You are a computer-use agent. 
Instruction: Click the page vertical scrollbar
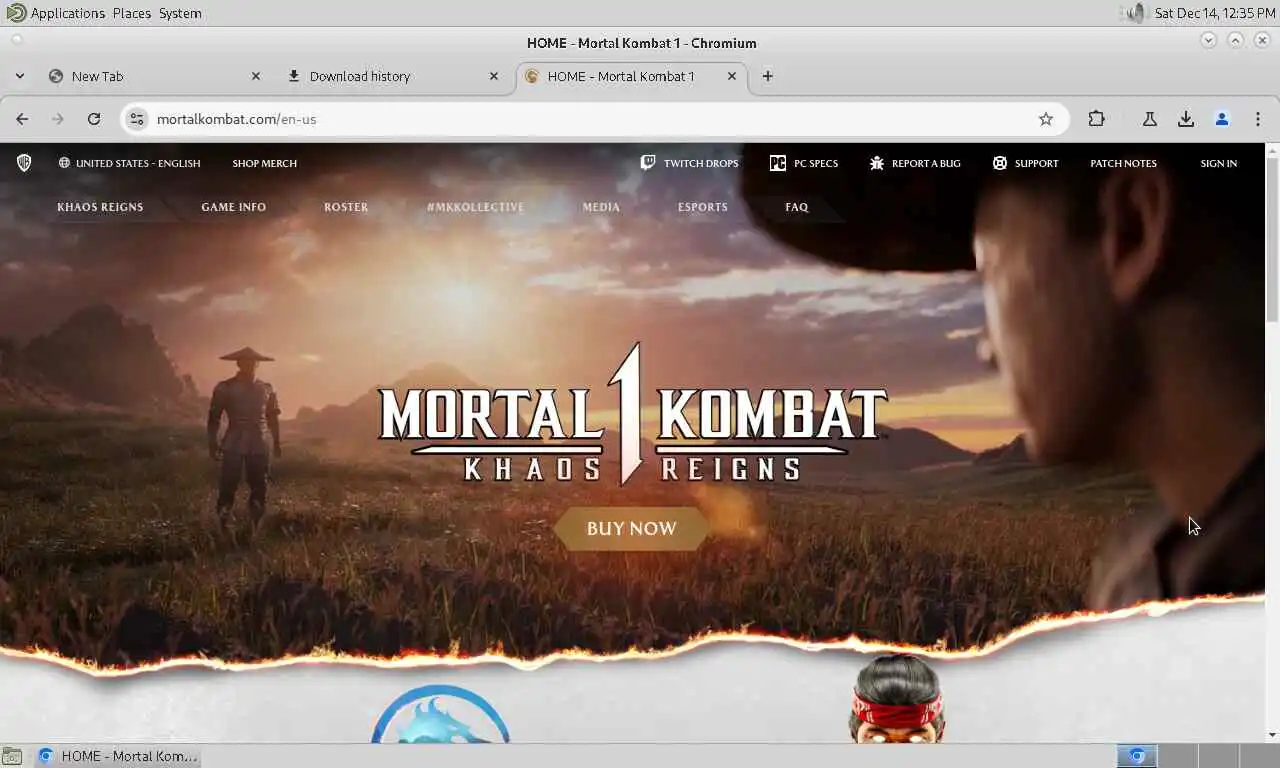tap(1272, 240)
